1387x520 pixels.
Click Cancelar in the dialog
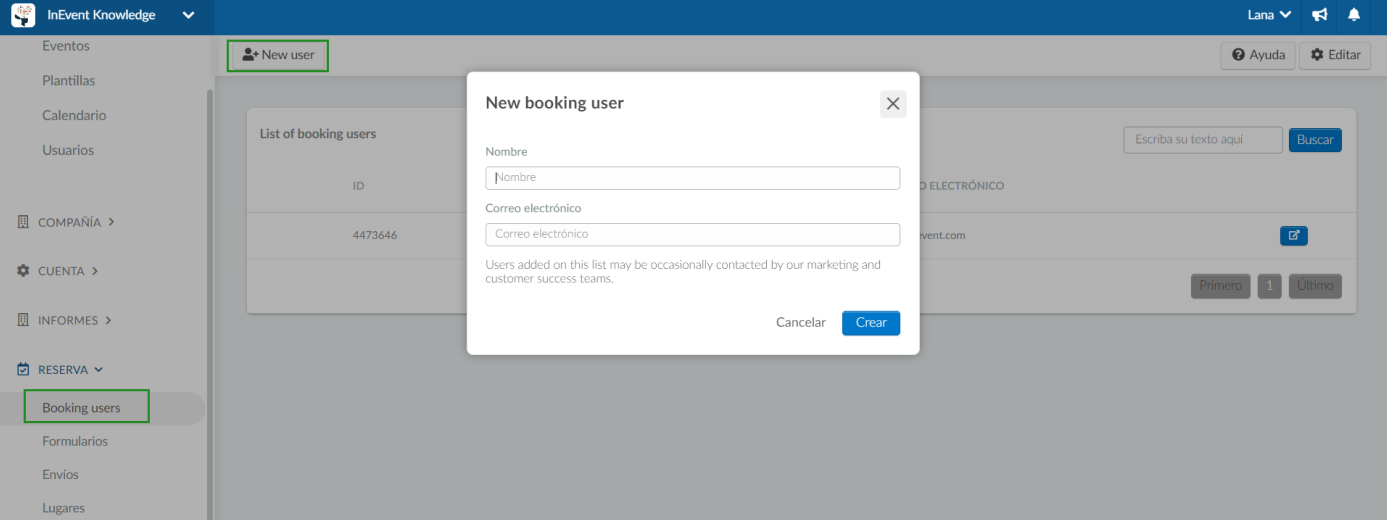(801, 323)
